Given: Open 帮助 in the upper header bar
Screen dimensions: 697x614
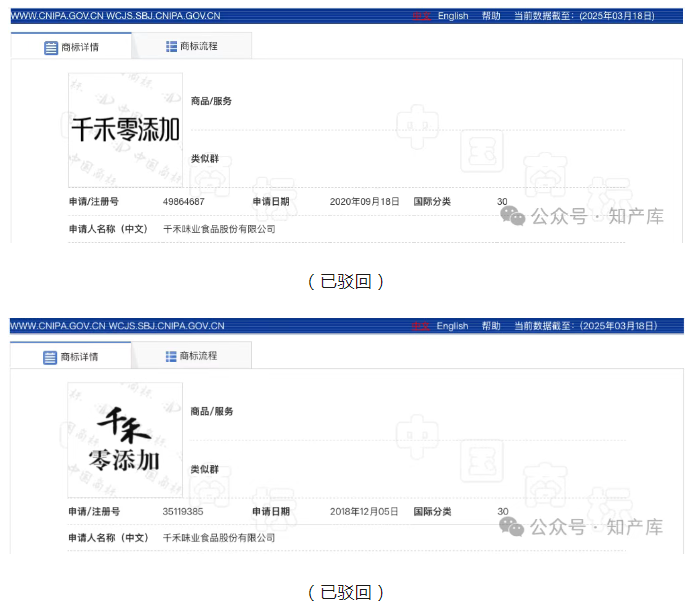Looking at the screenshot, I should pyautogui.click(x=490, y=16).
